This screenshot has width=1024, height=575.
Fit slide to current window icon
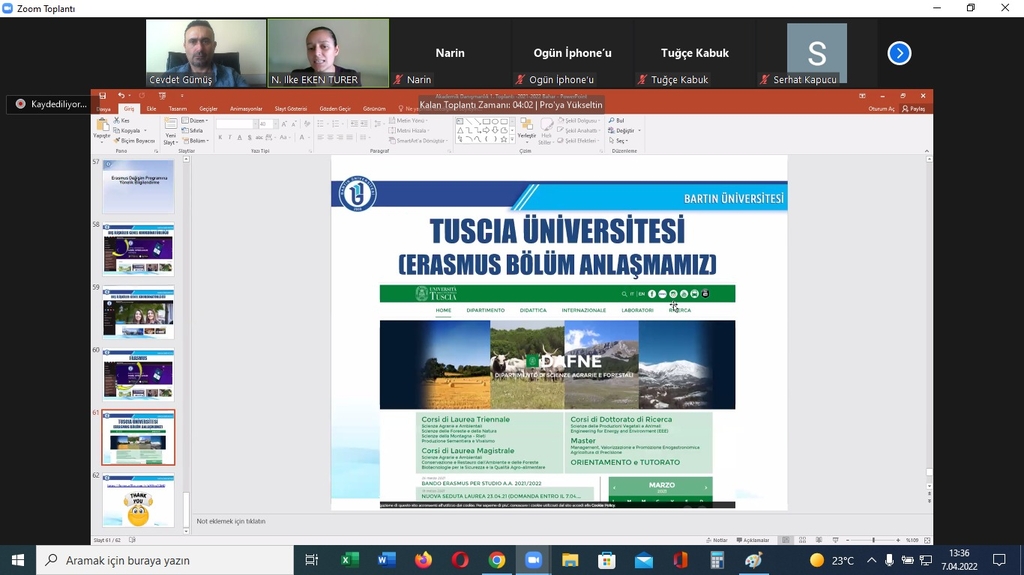(927, 540)
